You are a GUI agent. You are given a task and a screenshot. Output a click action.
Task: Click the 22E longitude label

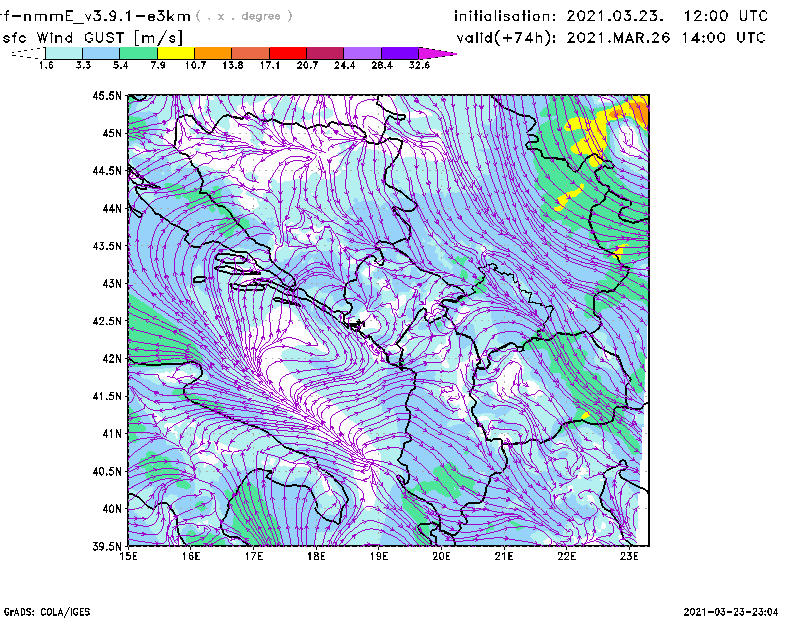point(566,556)
